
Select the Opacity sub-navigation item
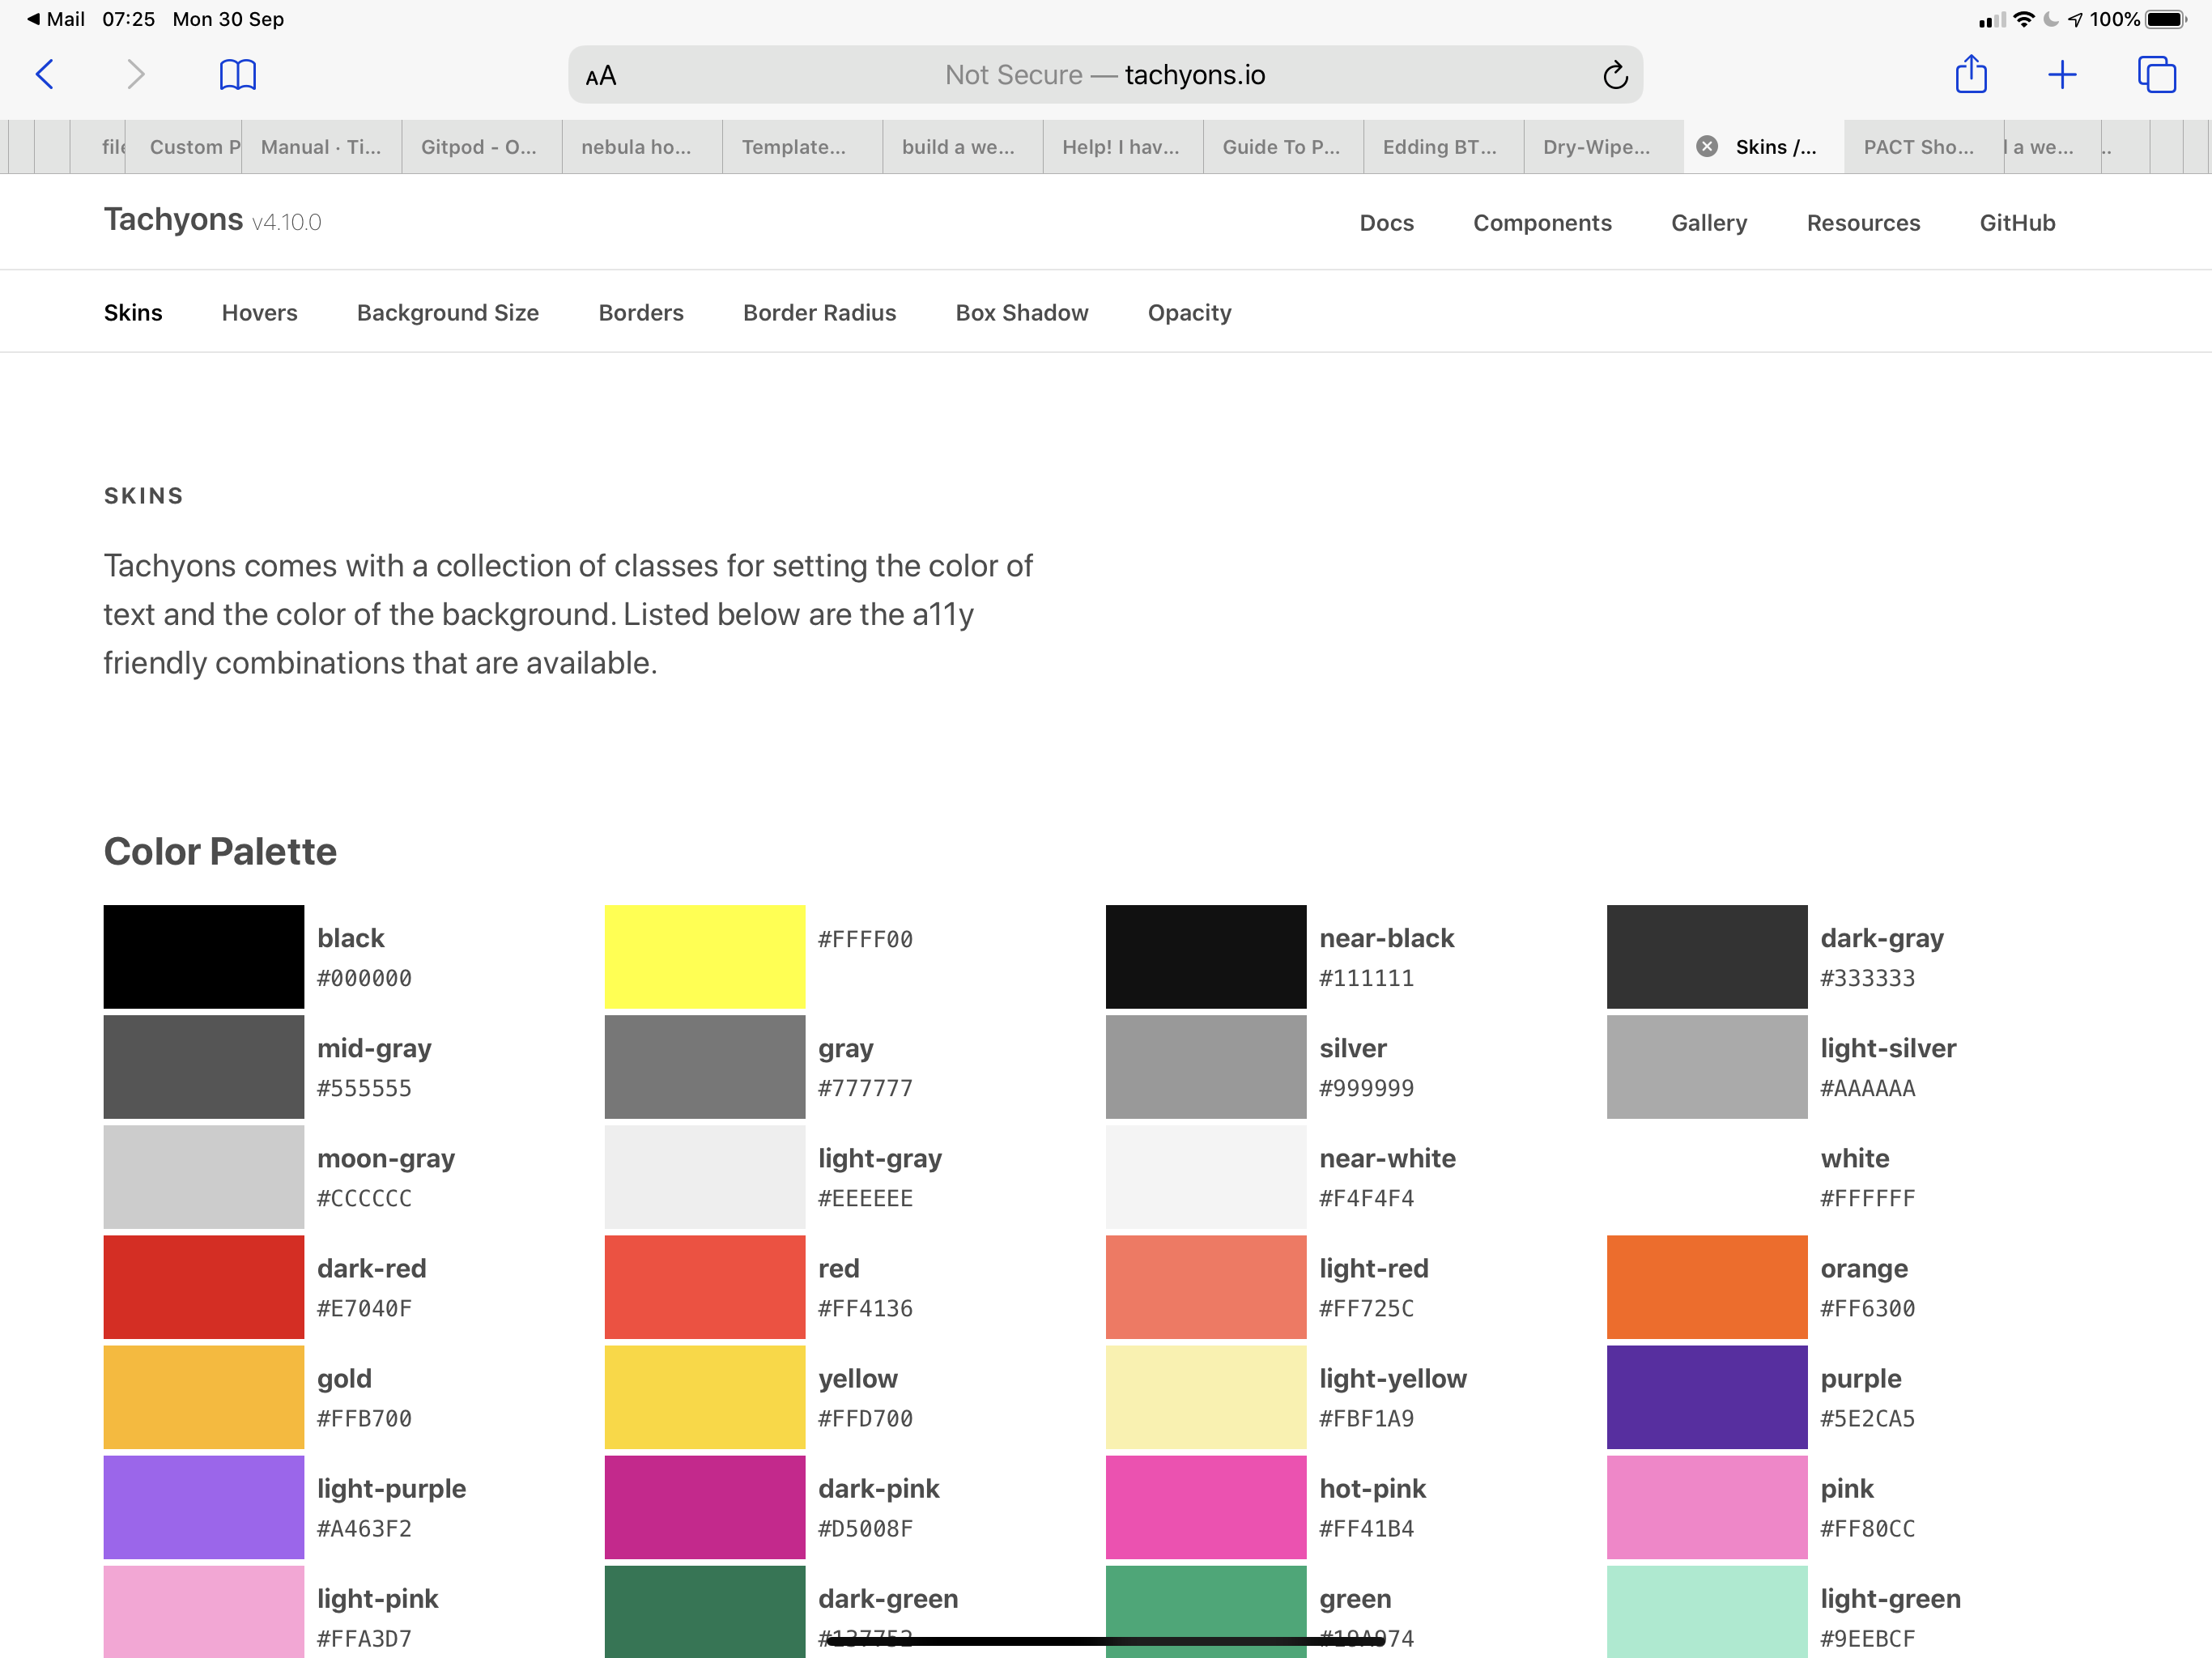coord(1189,313)
